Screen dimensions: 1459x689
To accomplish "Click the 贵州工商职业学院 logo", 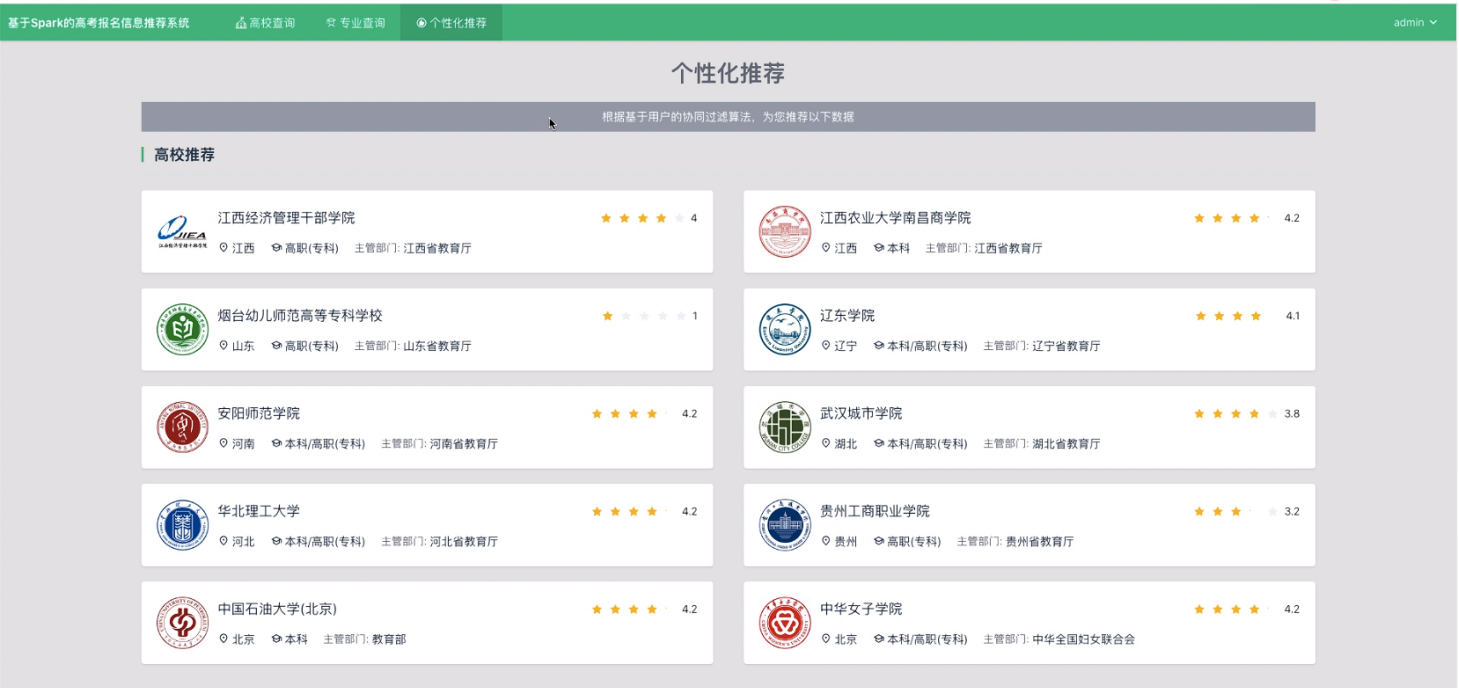I will (785, 525).
